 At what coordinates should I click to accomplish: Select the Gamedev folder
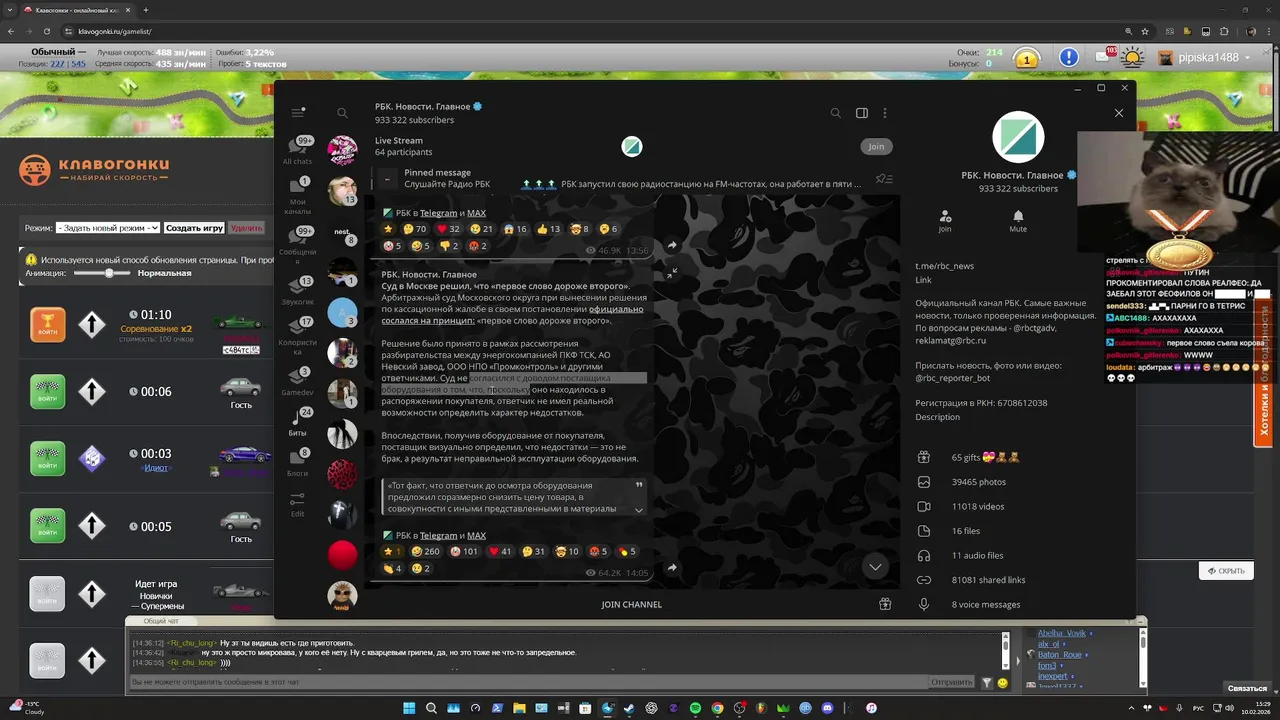(298, 382)
